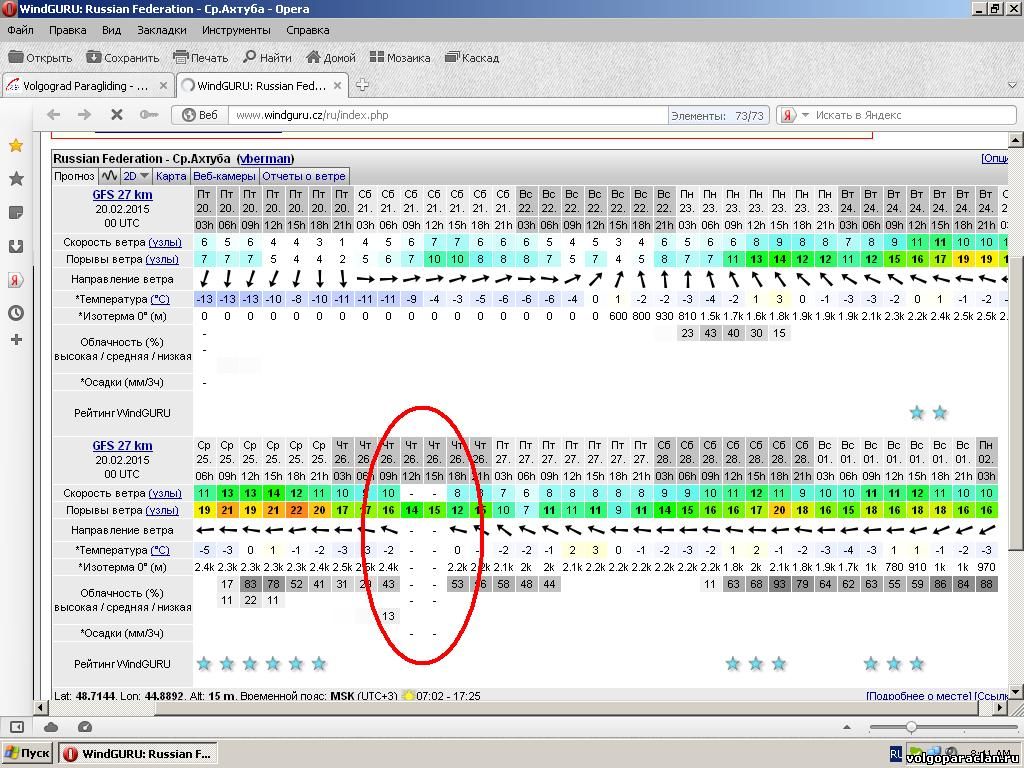Screen dimensions: 1024x768
Task: Go forward with the forward arrow
Action: click(x=85, y=115)
